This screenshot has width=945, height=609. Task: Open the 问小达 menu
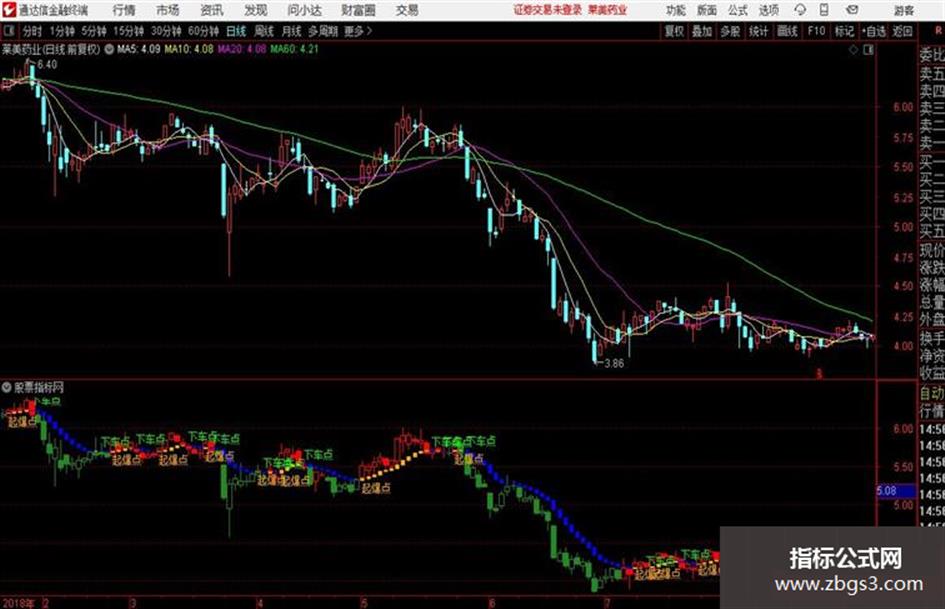click(304, 10)
